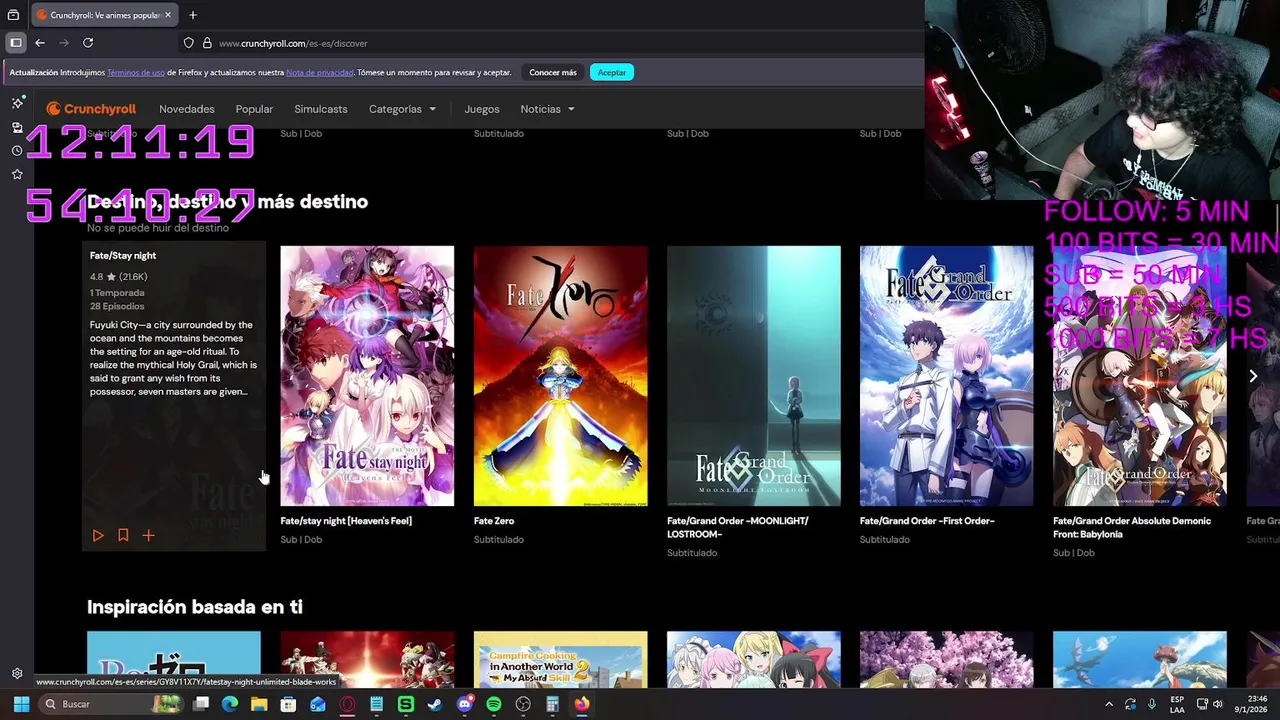The height and width of the screenshot is (720, 1280).
Task: Open Firefox AI chatbot sidebar icon
Action: 17,103
